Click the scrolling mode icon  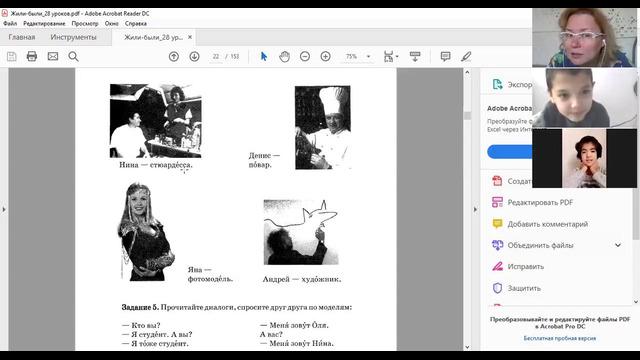click(415, 56)
